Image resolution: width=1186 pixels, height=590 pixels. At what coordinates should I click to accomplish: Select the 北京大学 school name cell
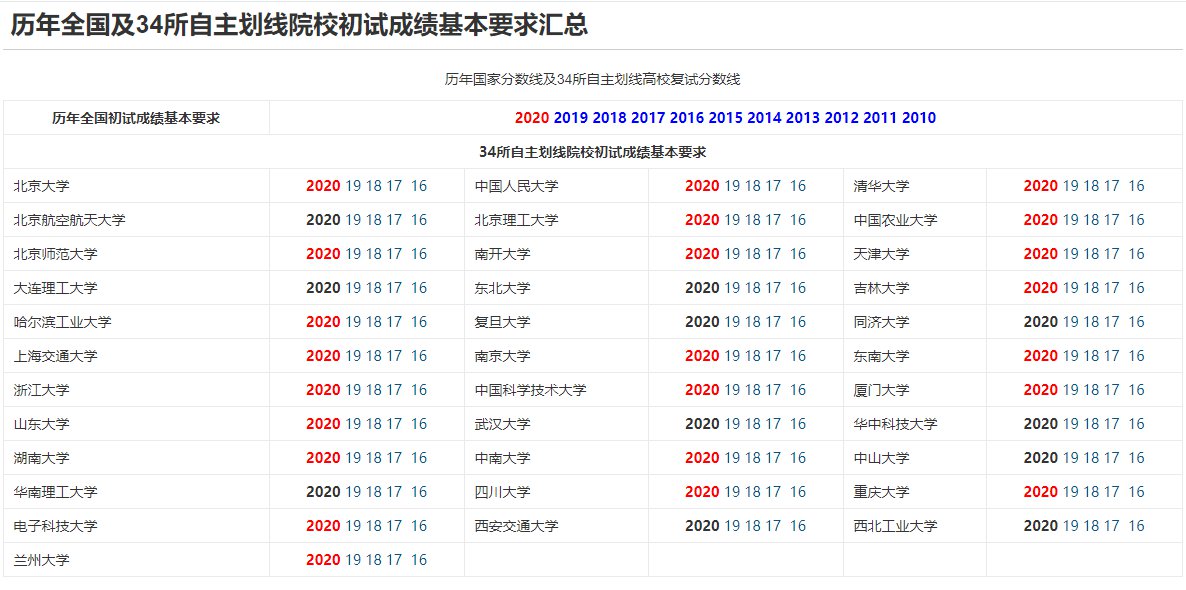pos(136,186)
